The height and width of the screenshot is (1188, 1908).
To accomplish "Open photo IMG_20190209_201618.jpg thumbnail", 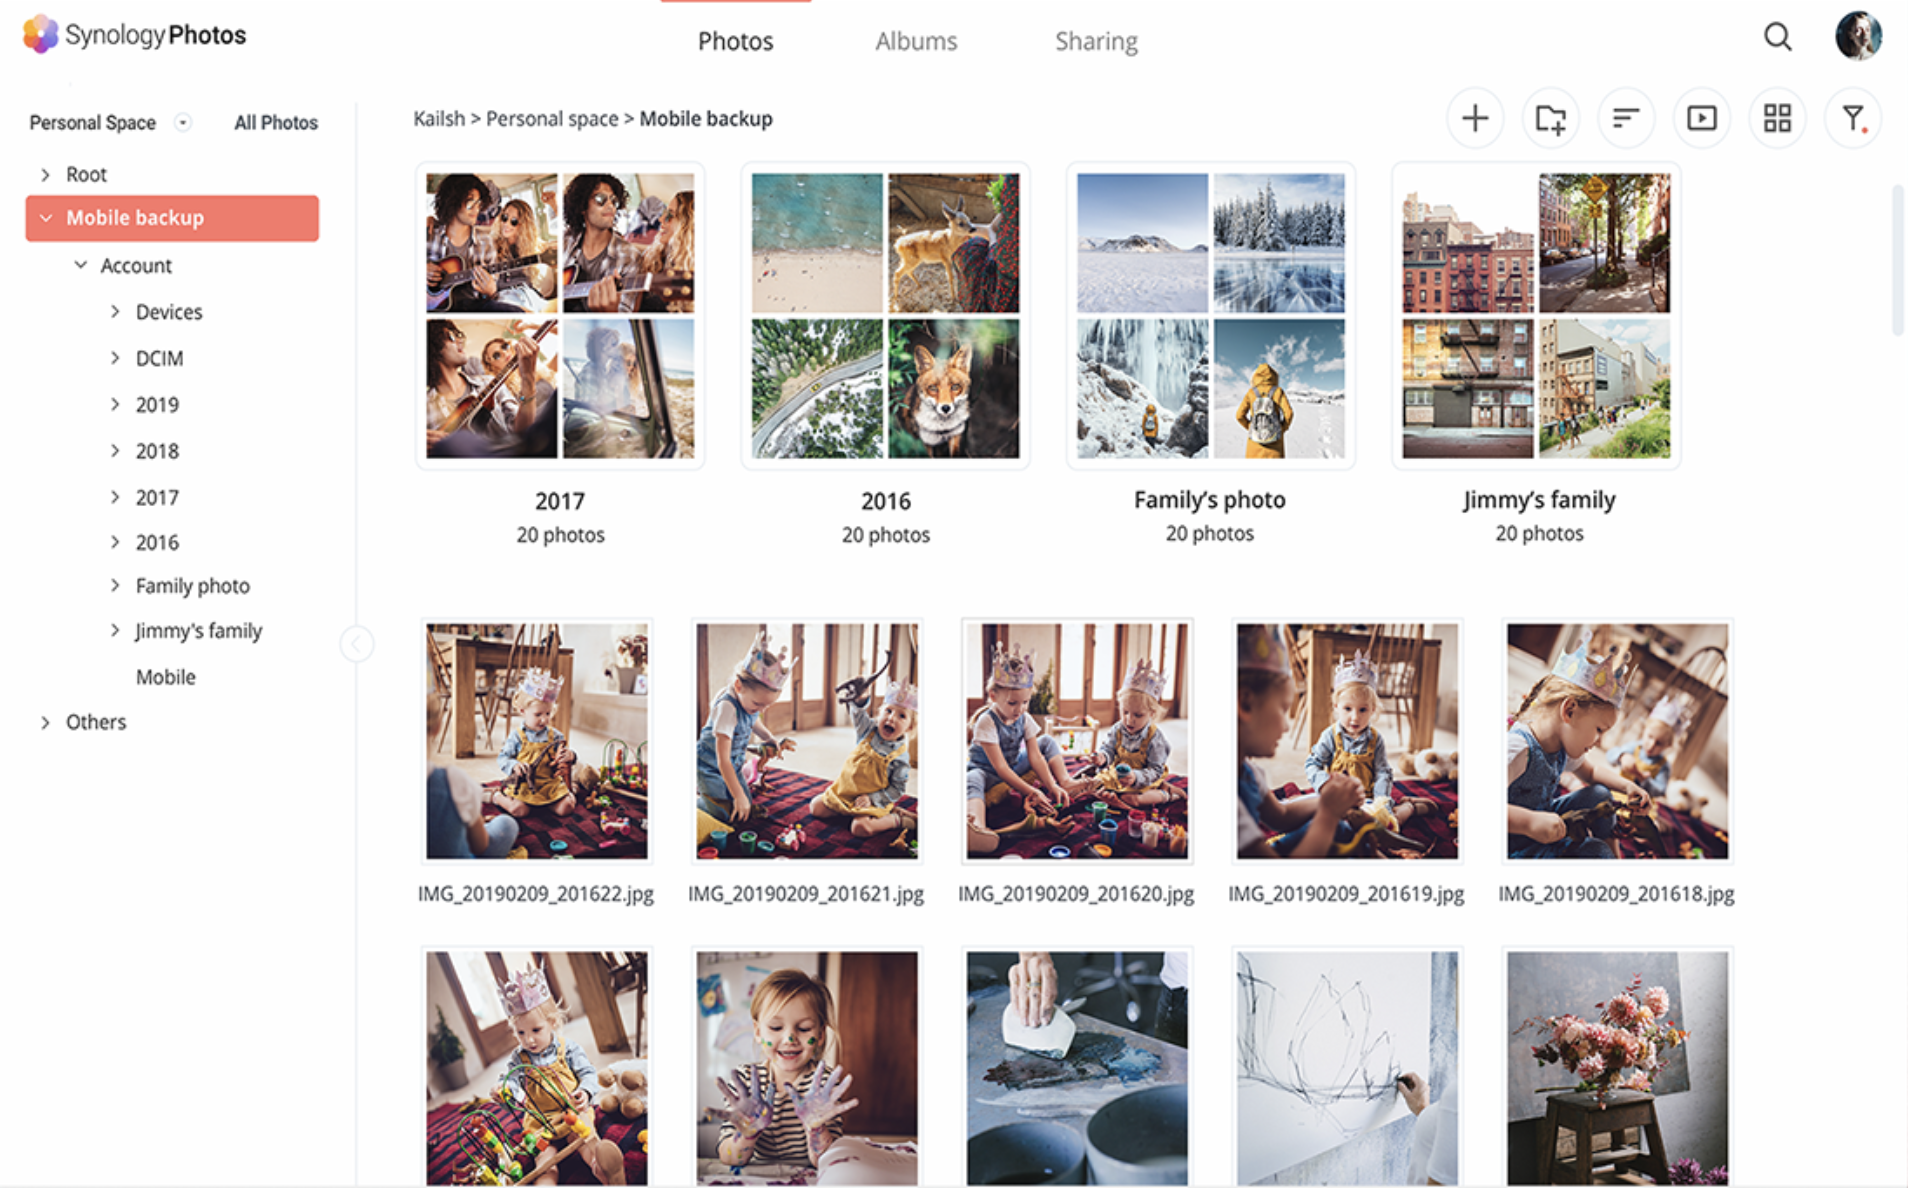I will pyautogui.click(x=1617, y=741).
